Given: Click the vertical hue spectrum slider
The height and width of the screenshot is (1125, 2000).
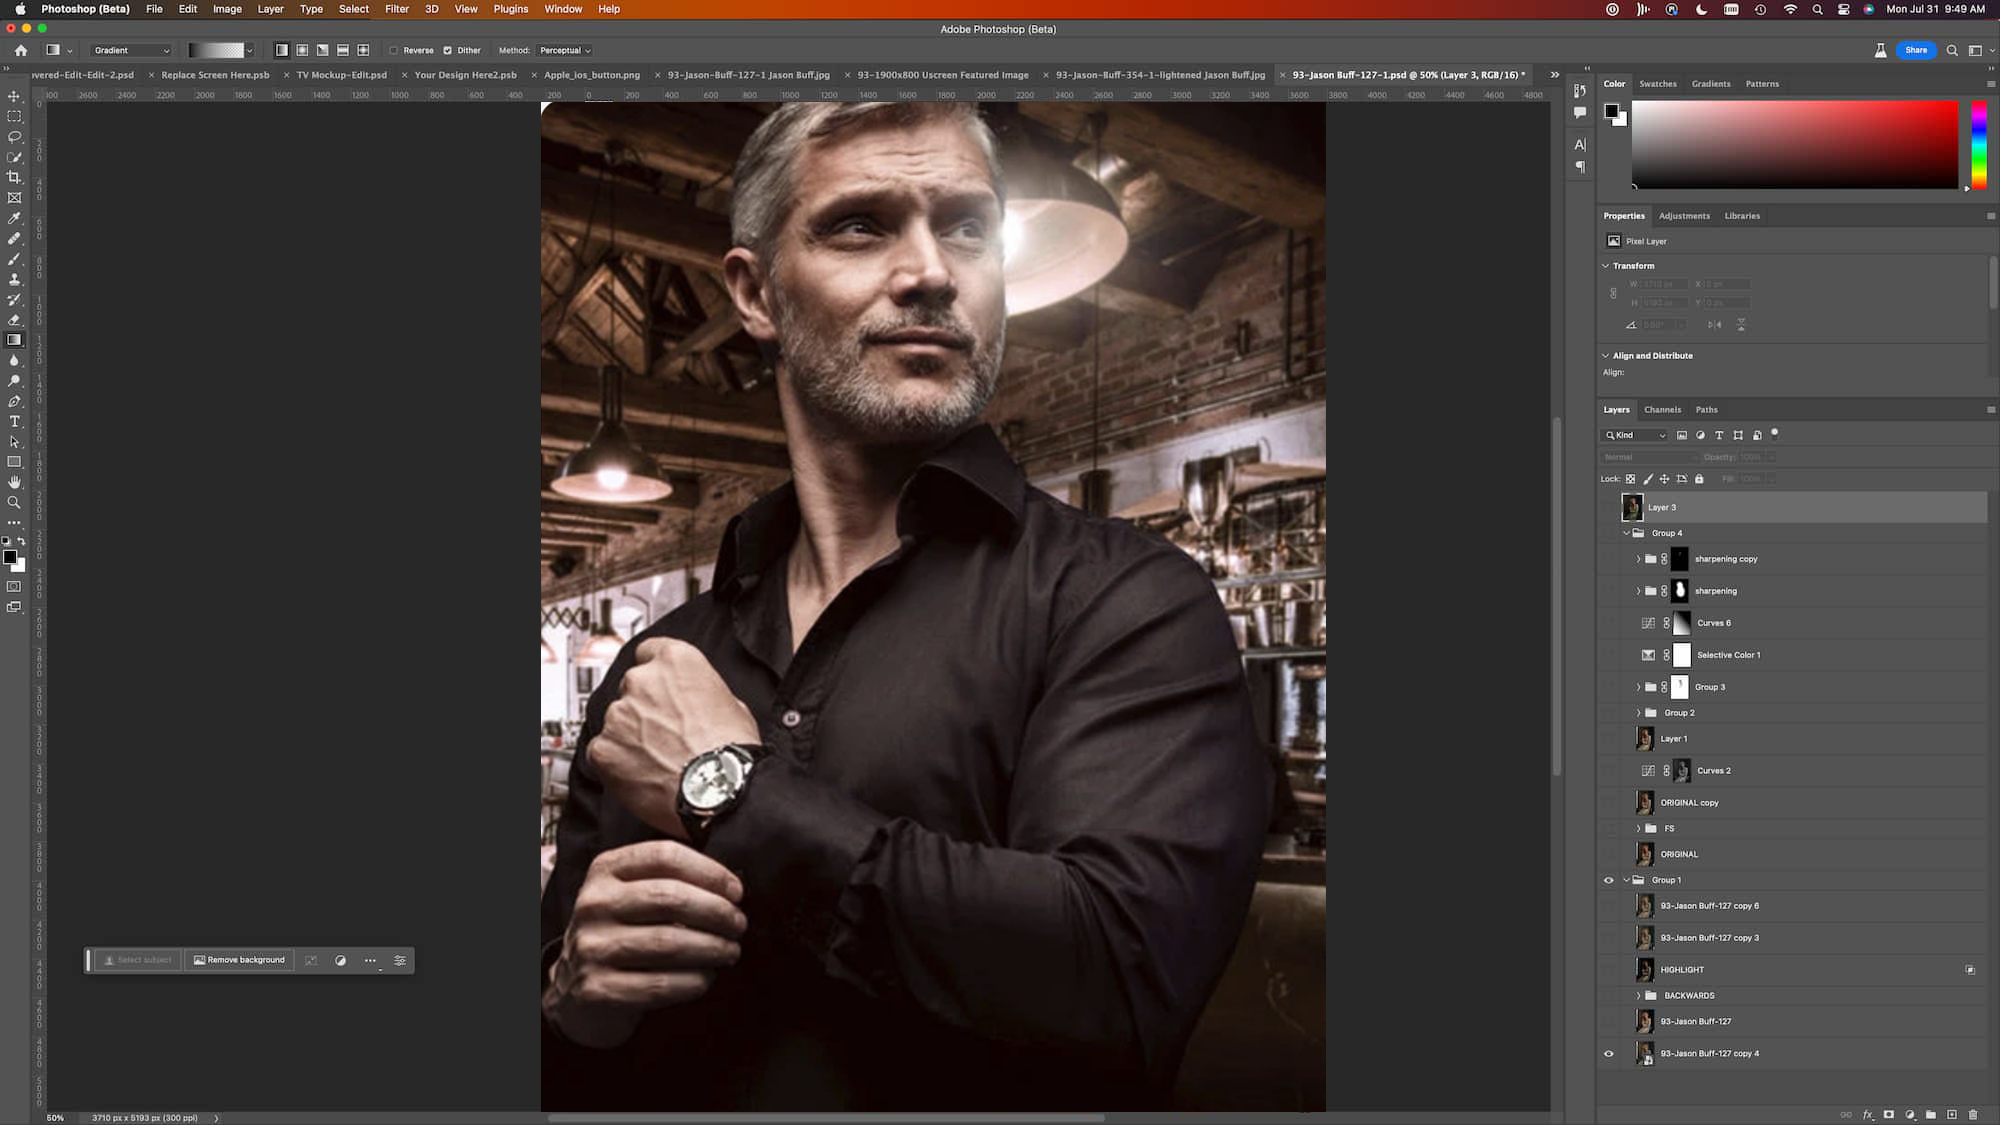Looking at the screenshot, I should point(1978,145).
